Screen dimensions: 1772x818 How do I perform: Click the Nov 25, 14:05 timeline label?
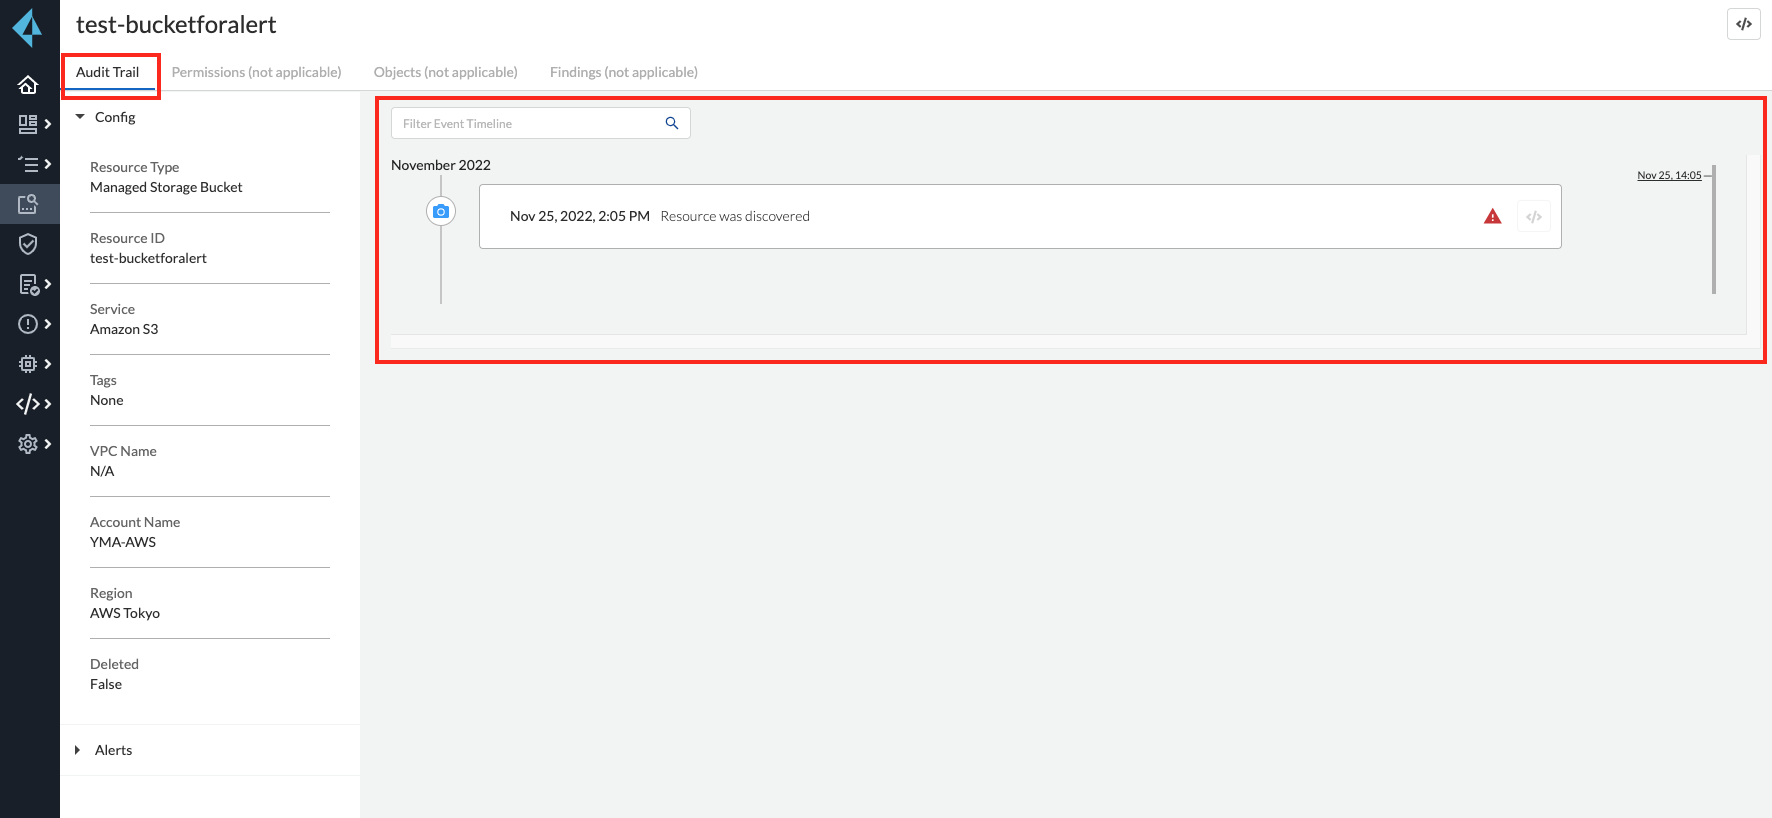(x=1669, y=175)
